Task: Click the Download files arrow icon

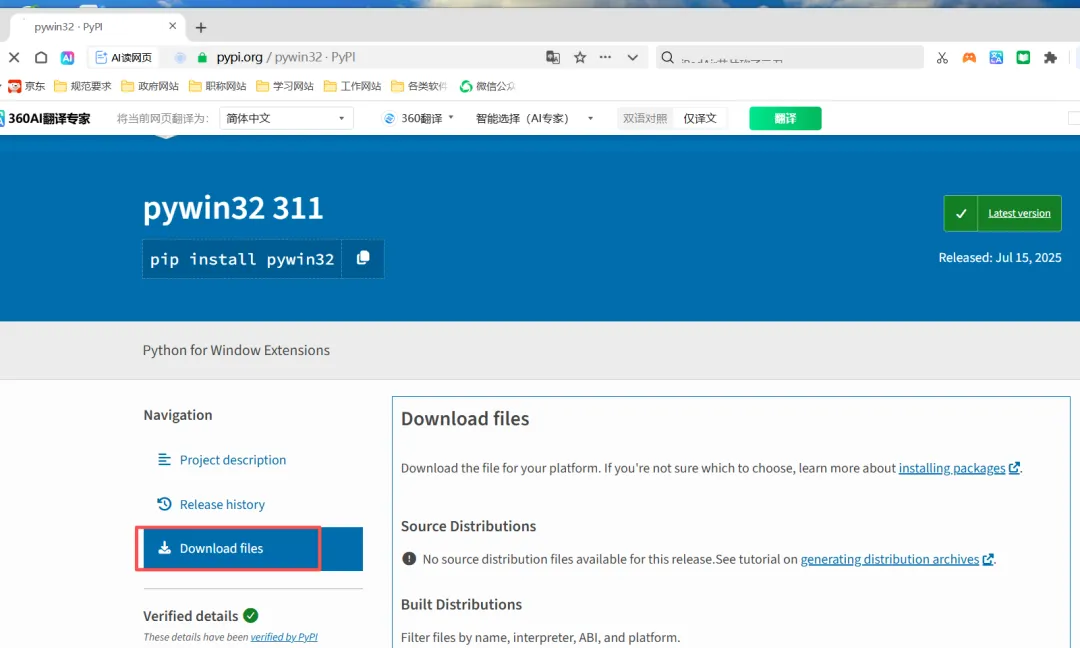Action: pos(164,548)
